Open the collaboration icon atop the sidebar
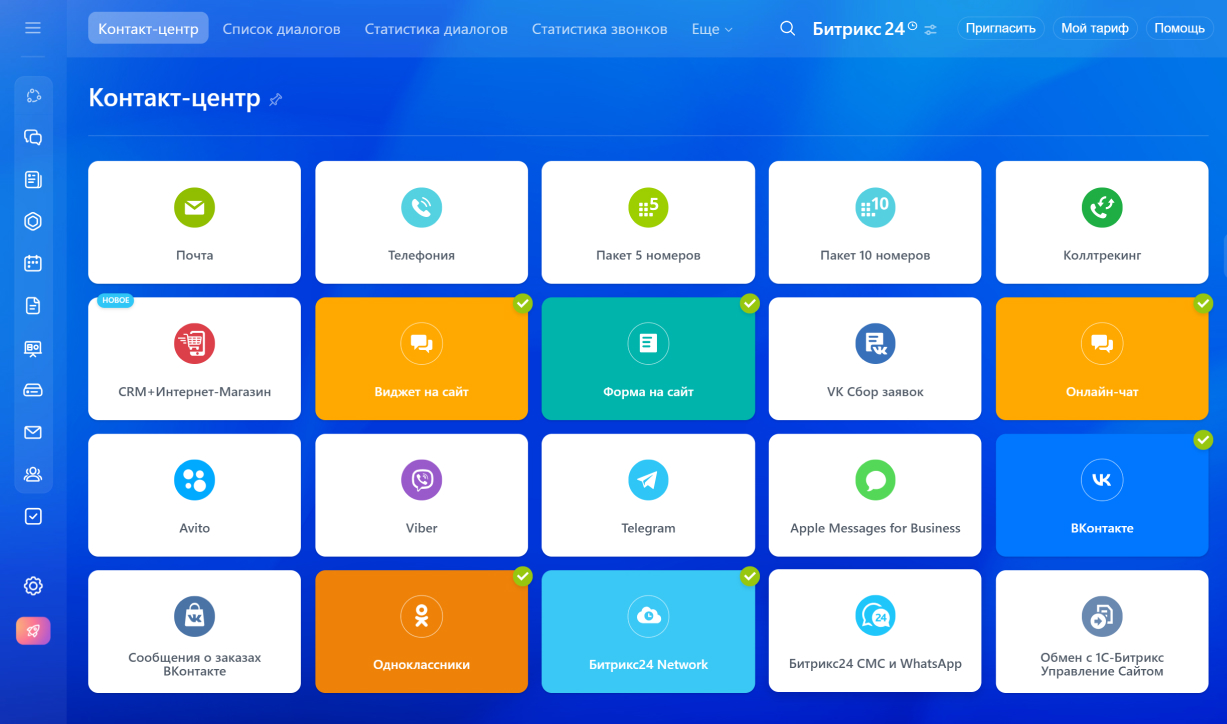Image resolution: width=1227 pixels, height=724 pixels. coord(33,96)
